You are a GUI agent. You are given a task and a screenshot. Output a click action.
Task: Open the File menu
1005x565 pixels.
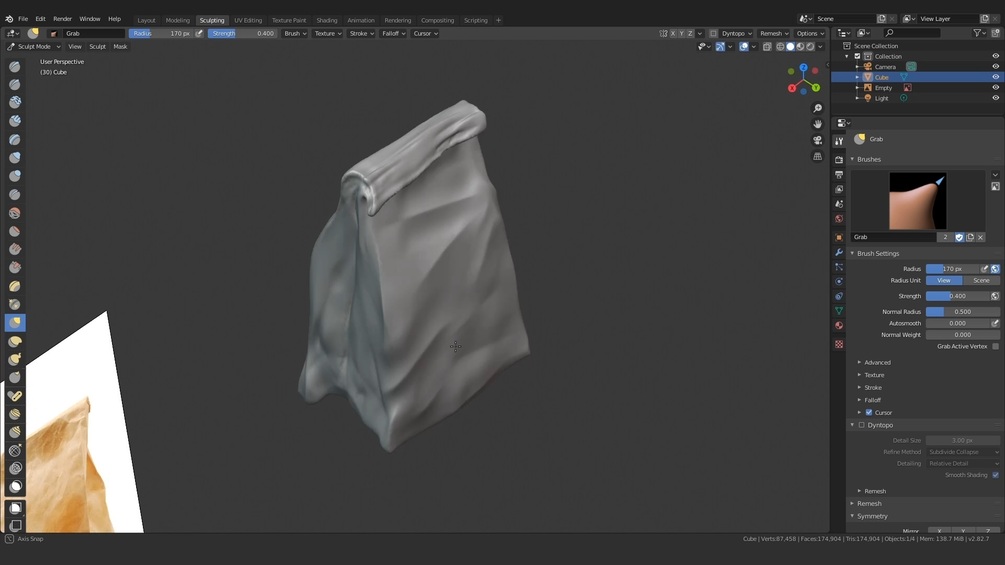pyautogui.click(x=23, y=19)
